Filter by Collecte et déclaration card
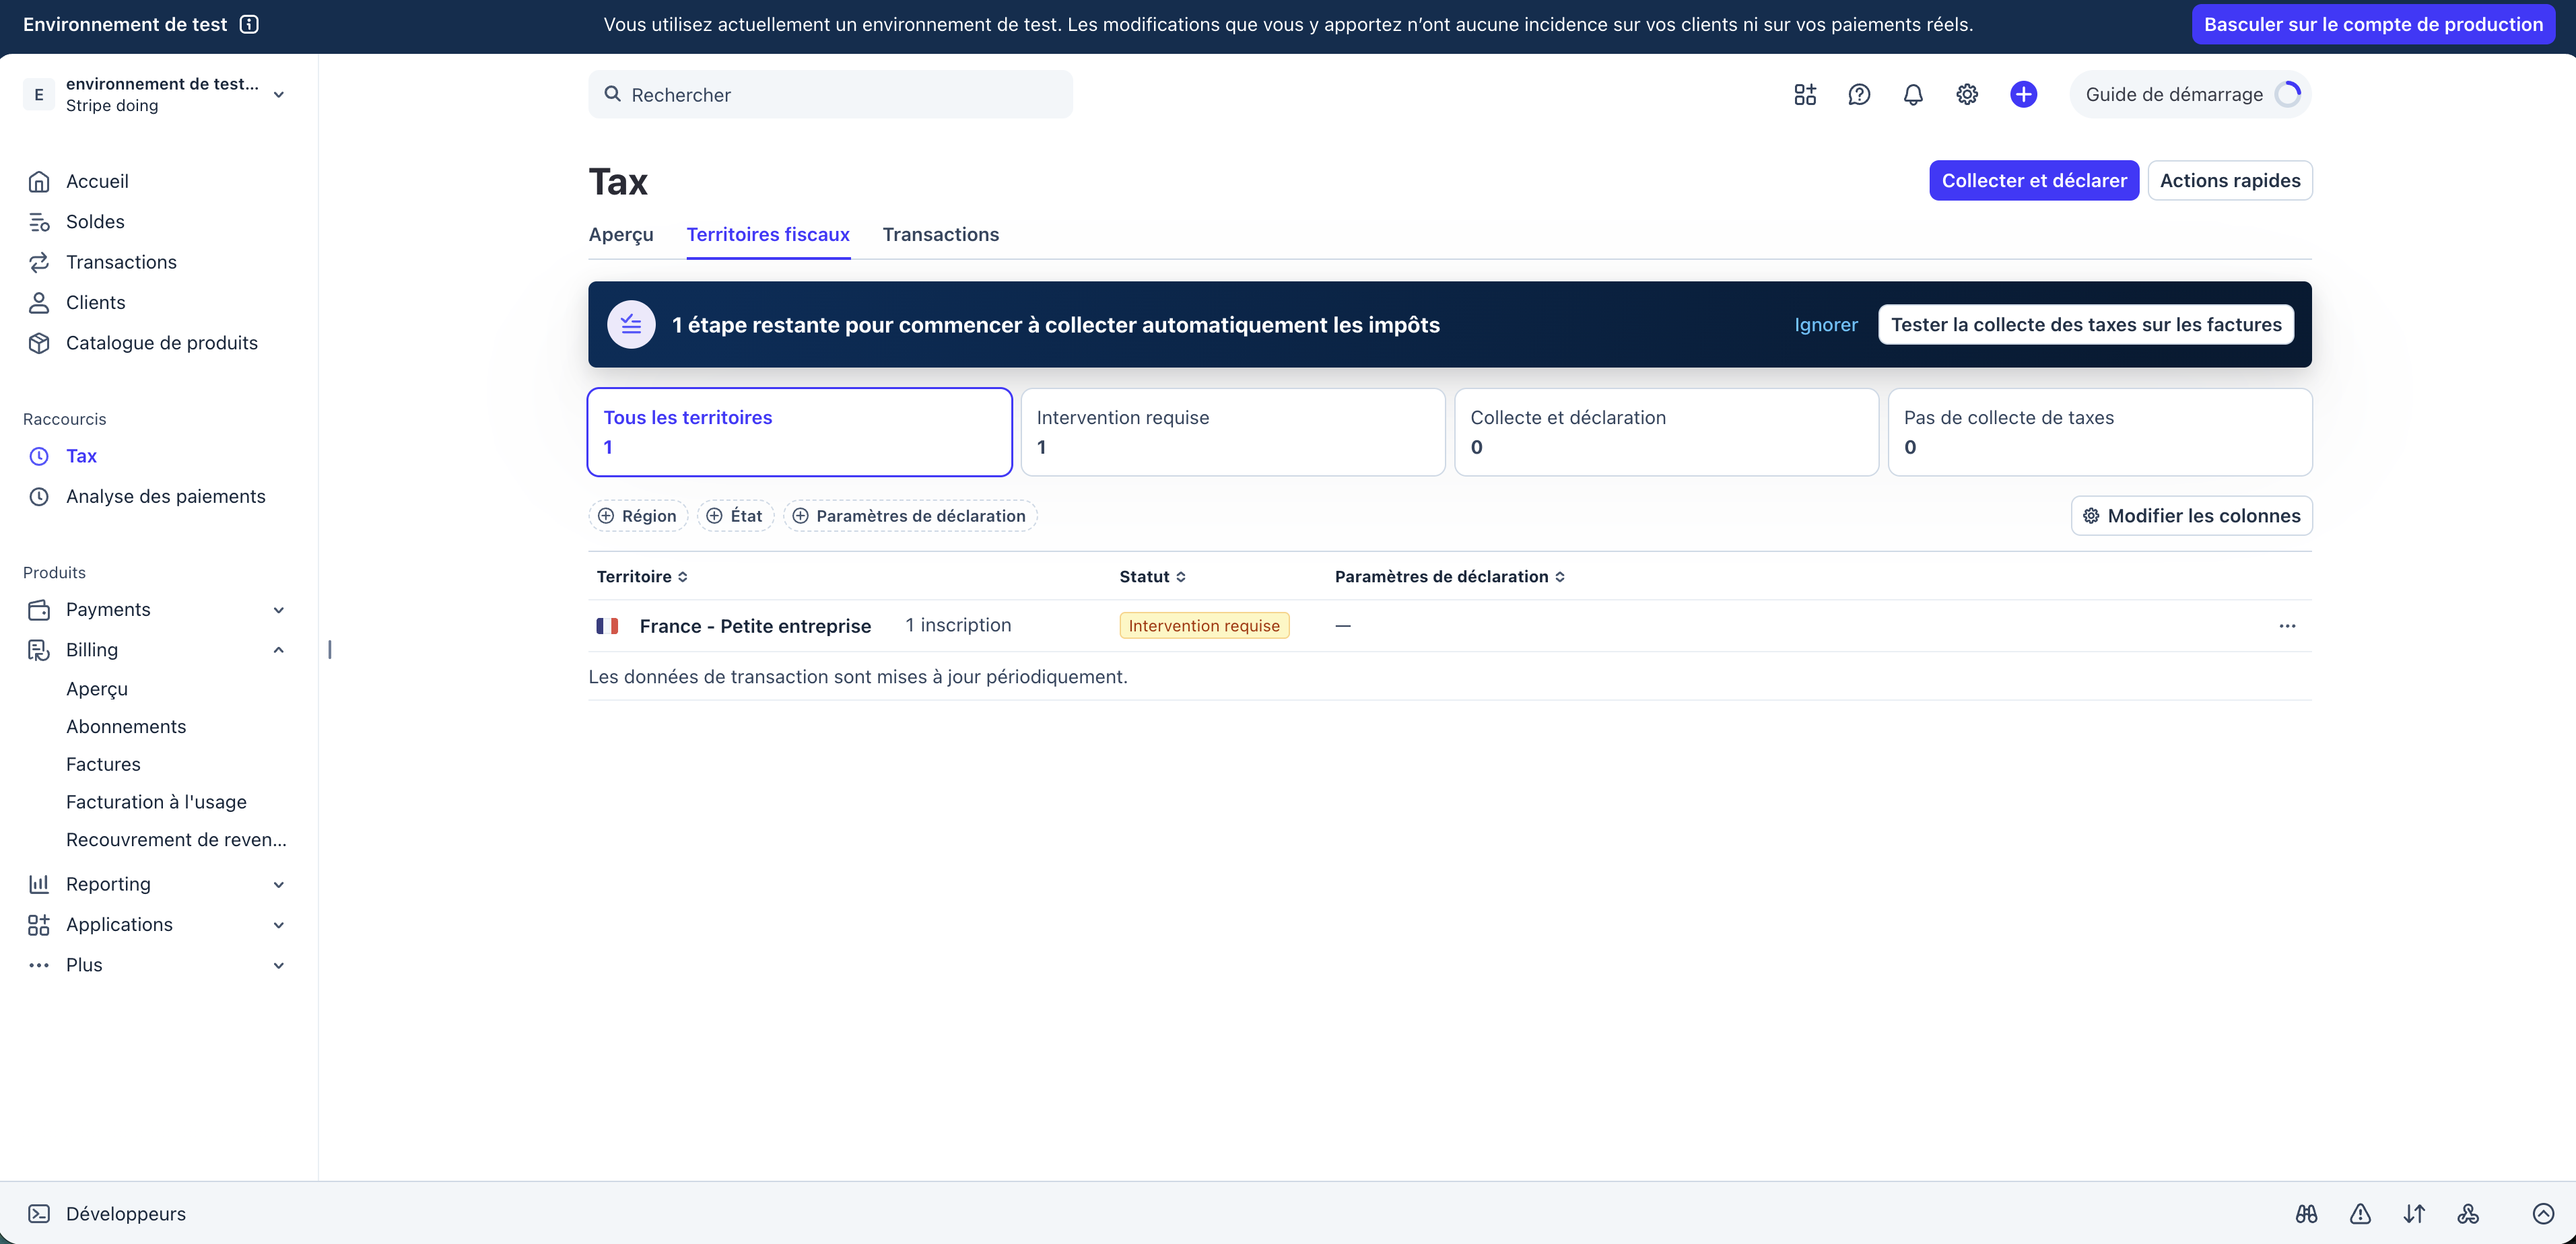Viewport: 2576px width, 1244px height. coord(1667,432)
